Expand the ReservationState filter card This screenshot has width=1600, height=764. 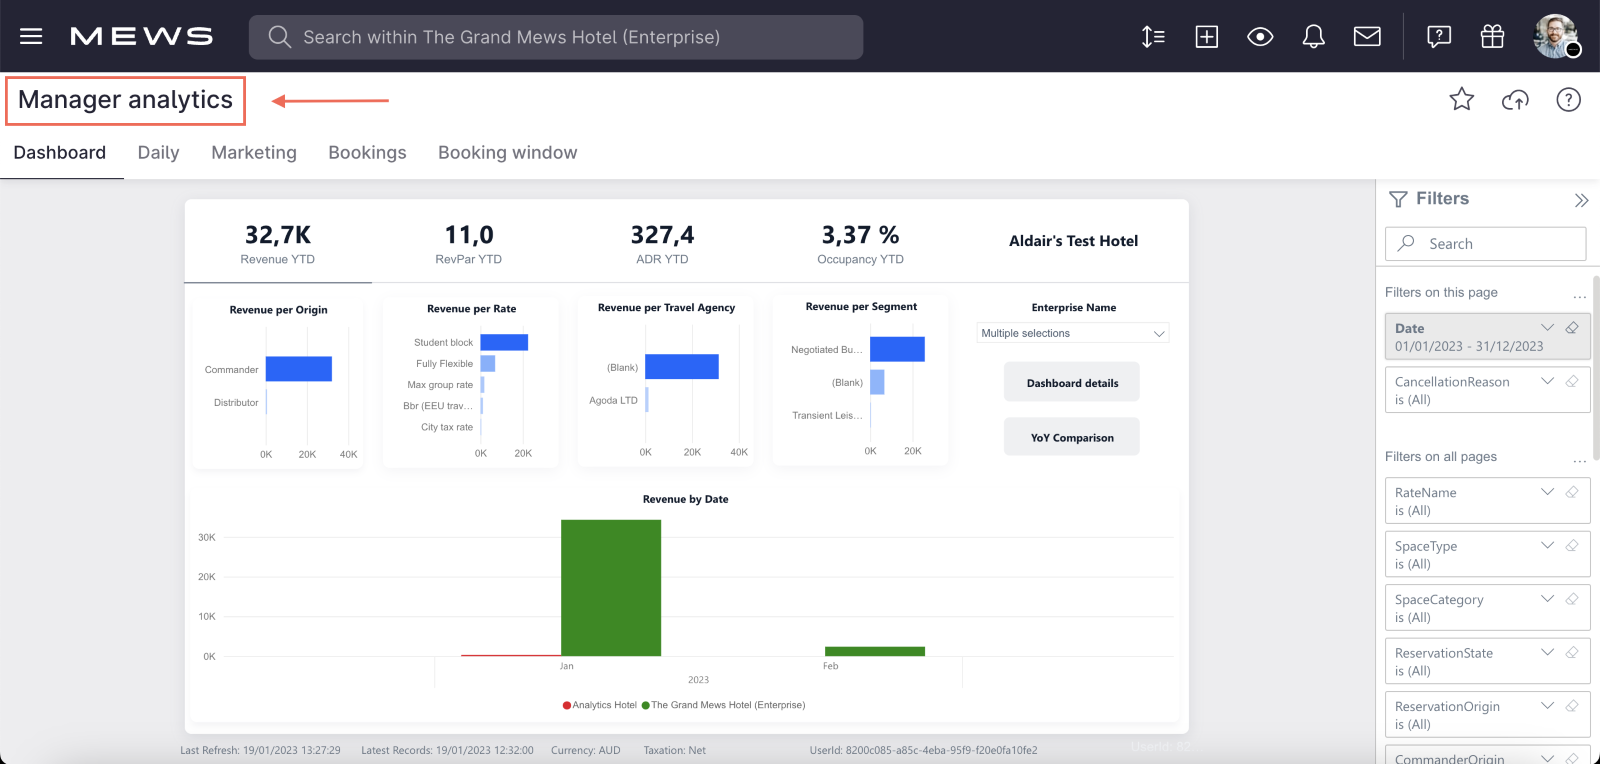[1547, 652]
